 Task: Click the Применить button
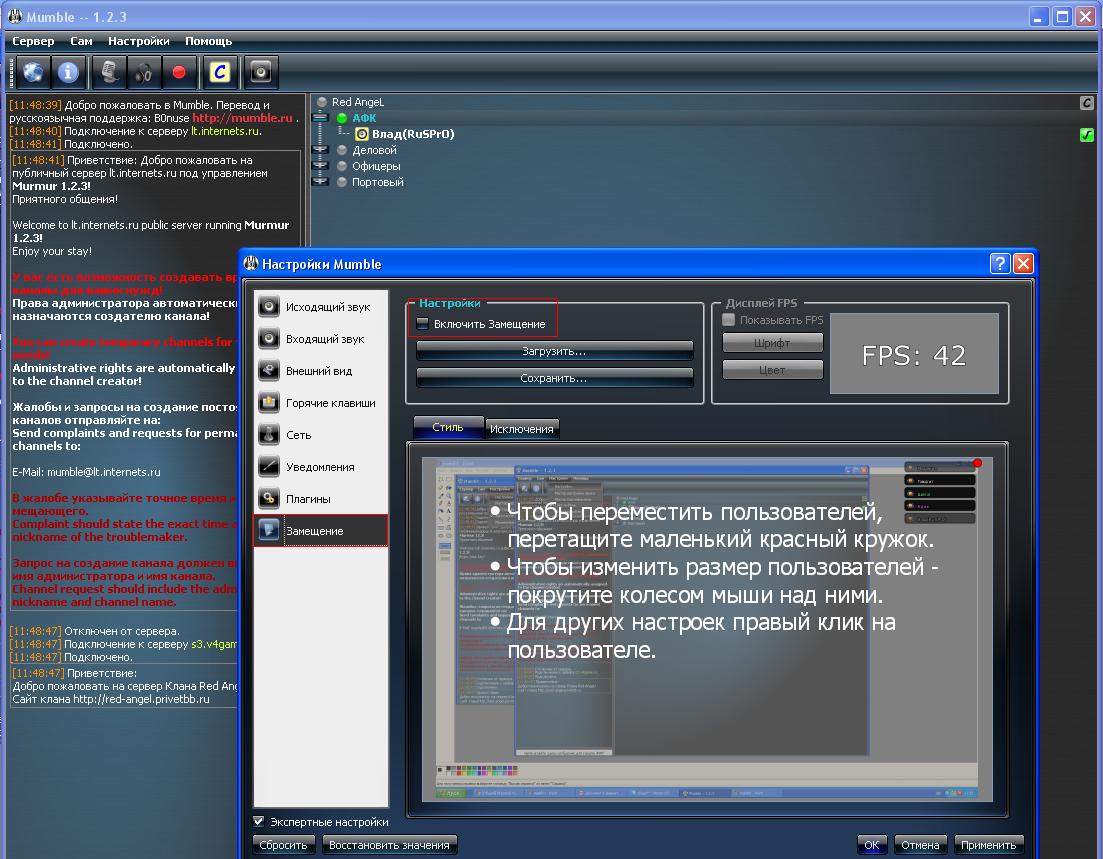988,844
